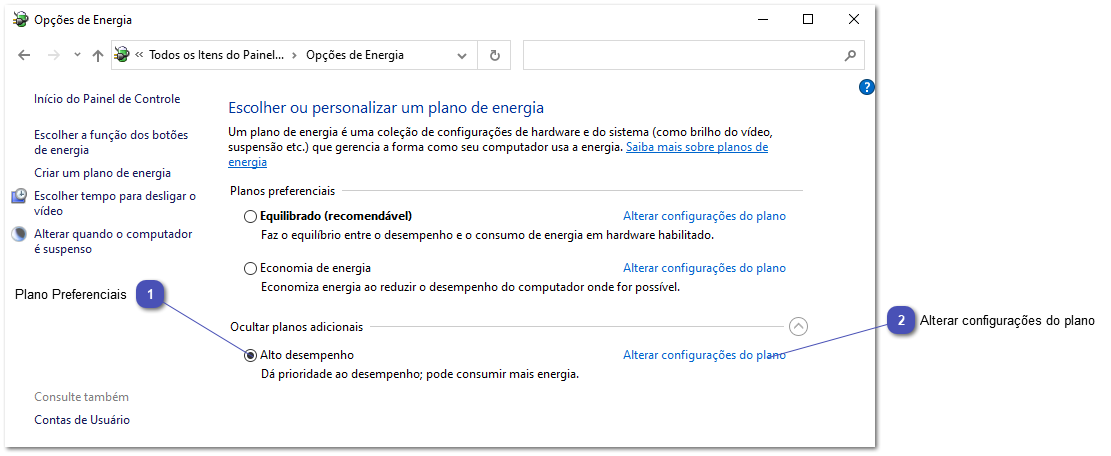1111x456 pixels.
Task: Select the Alto desempenho plan radio button
Action: point(250,355)
